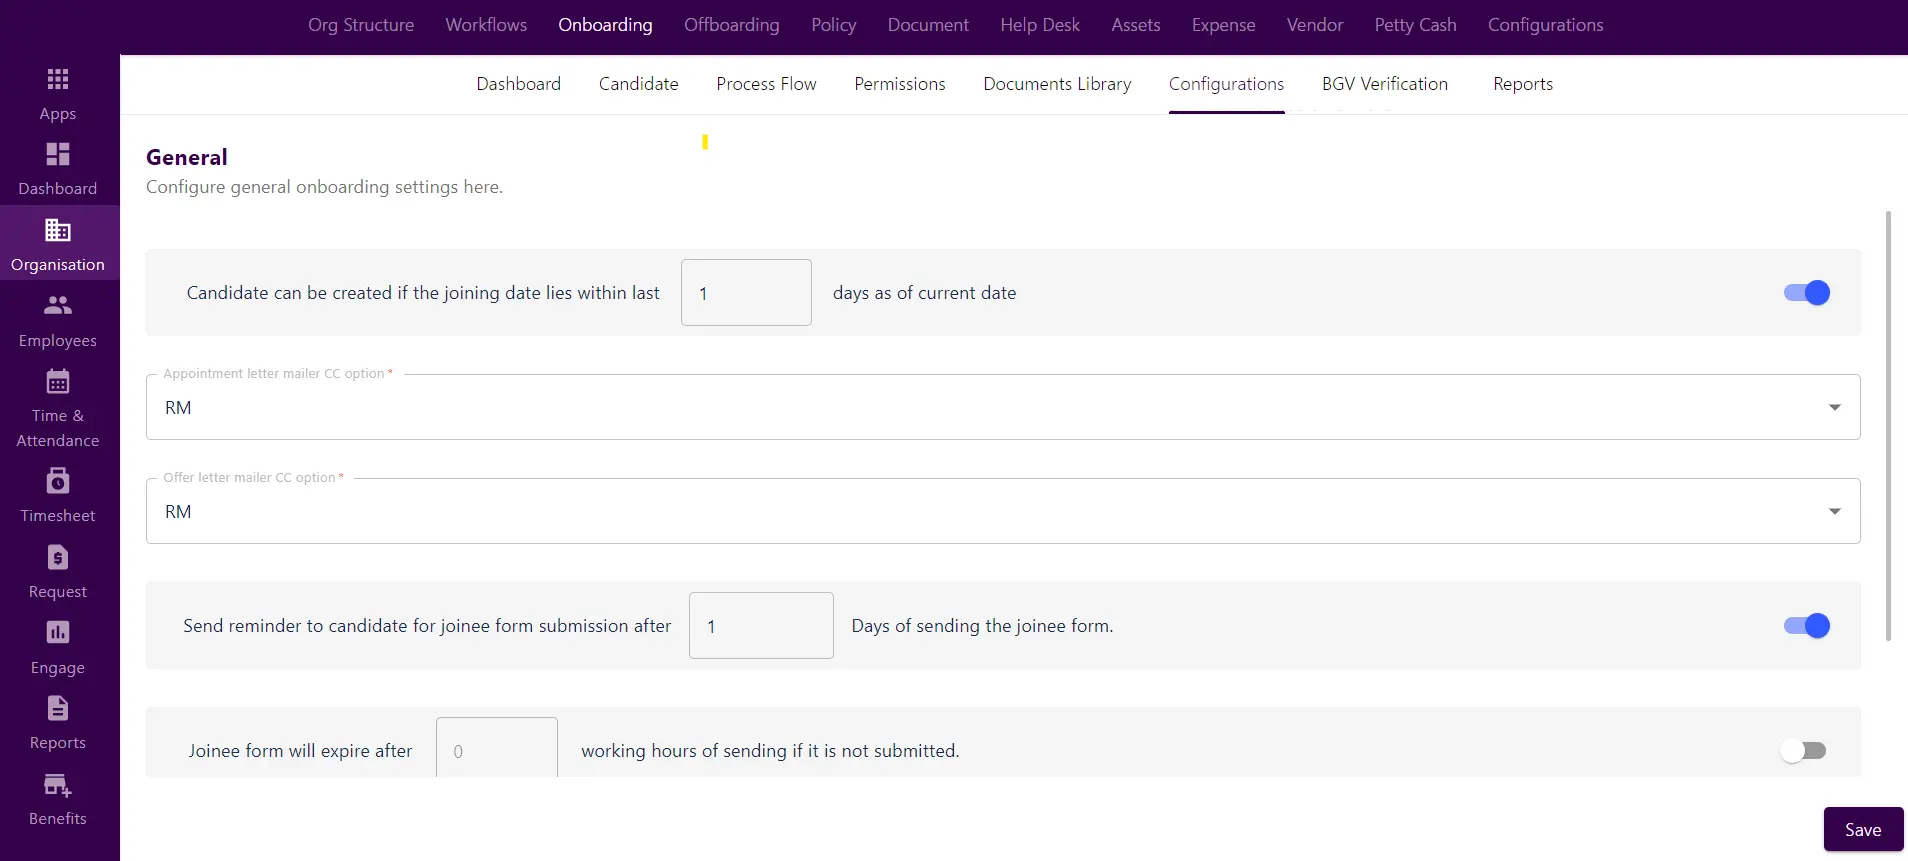Image resolution: width=1908 pixels, height=861 pixels.
Task: Focus the joinee form expiry hours field
Action: 497,748
